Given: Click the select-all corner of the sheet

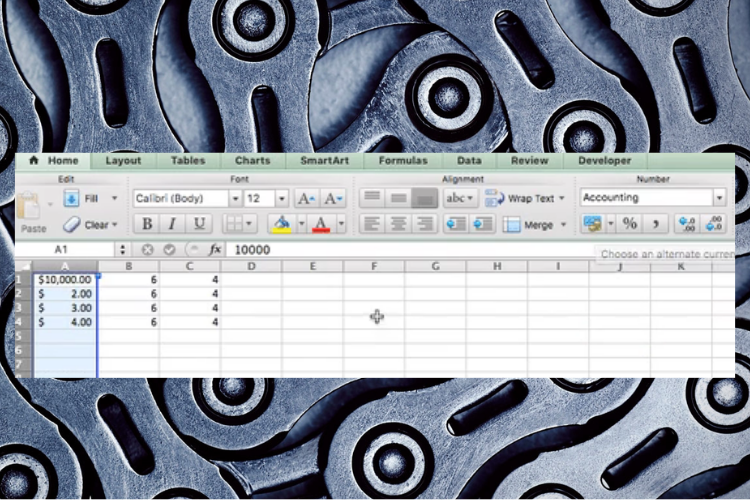Looking at the screenshot, I should tap(23, 266).
